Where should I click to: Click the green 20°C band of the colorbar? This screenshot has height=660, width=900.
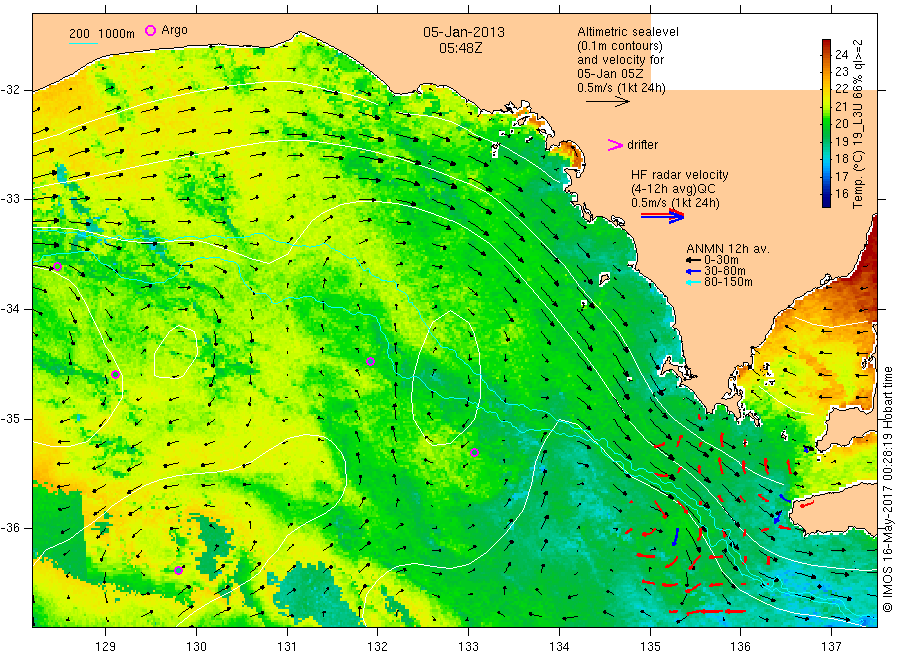[x=826, y=123]
